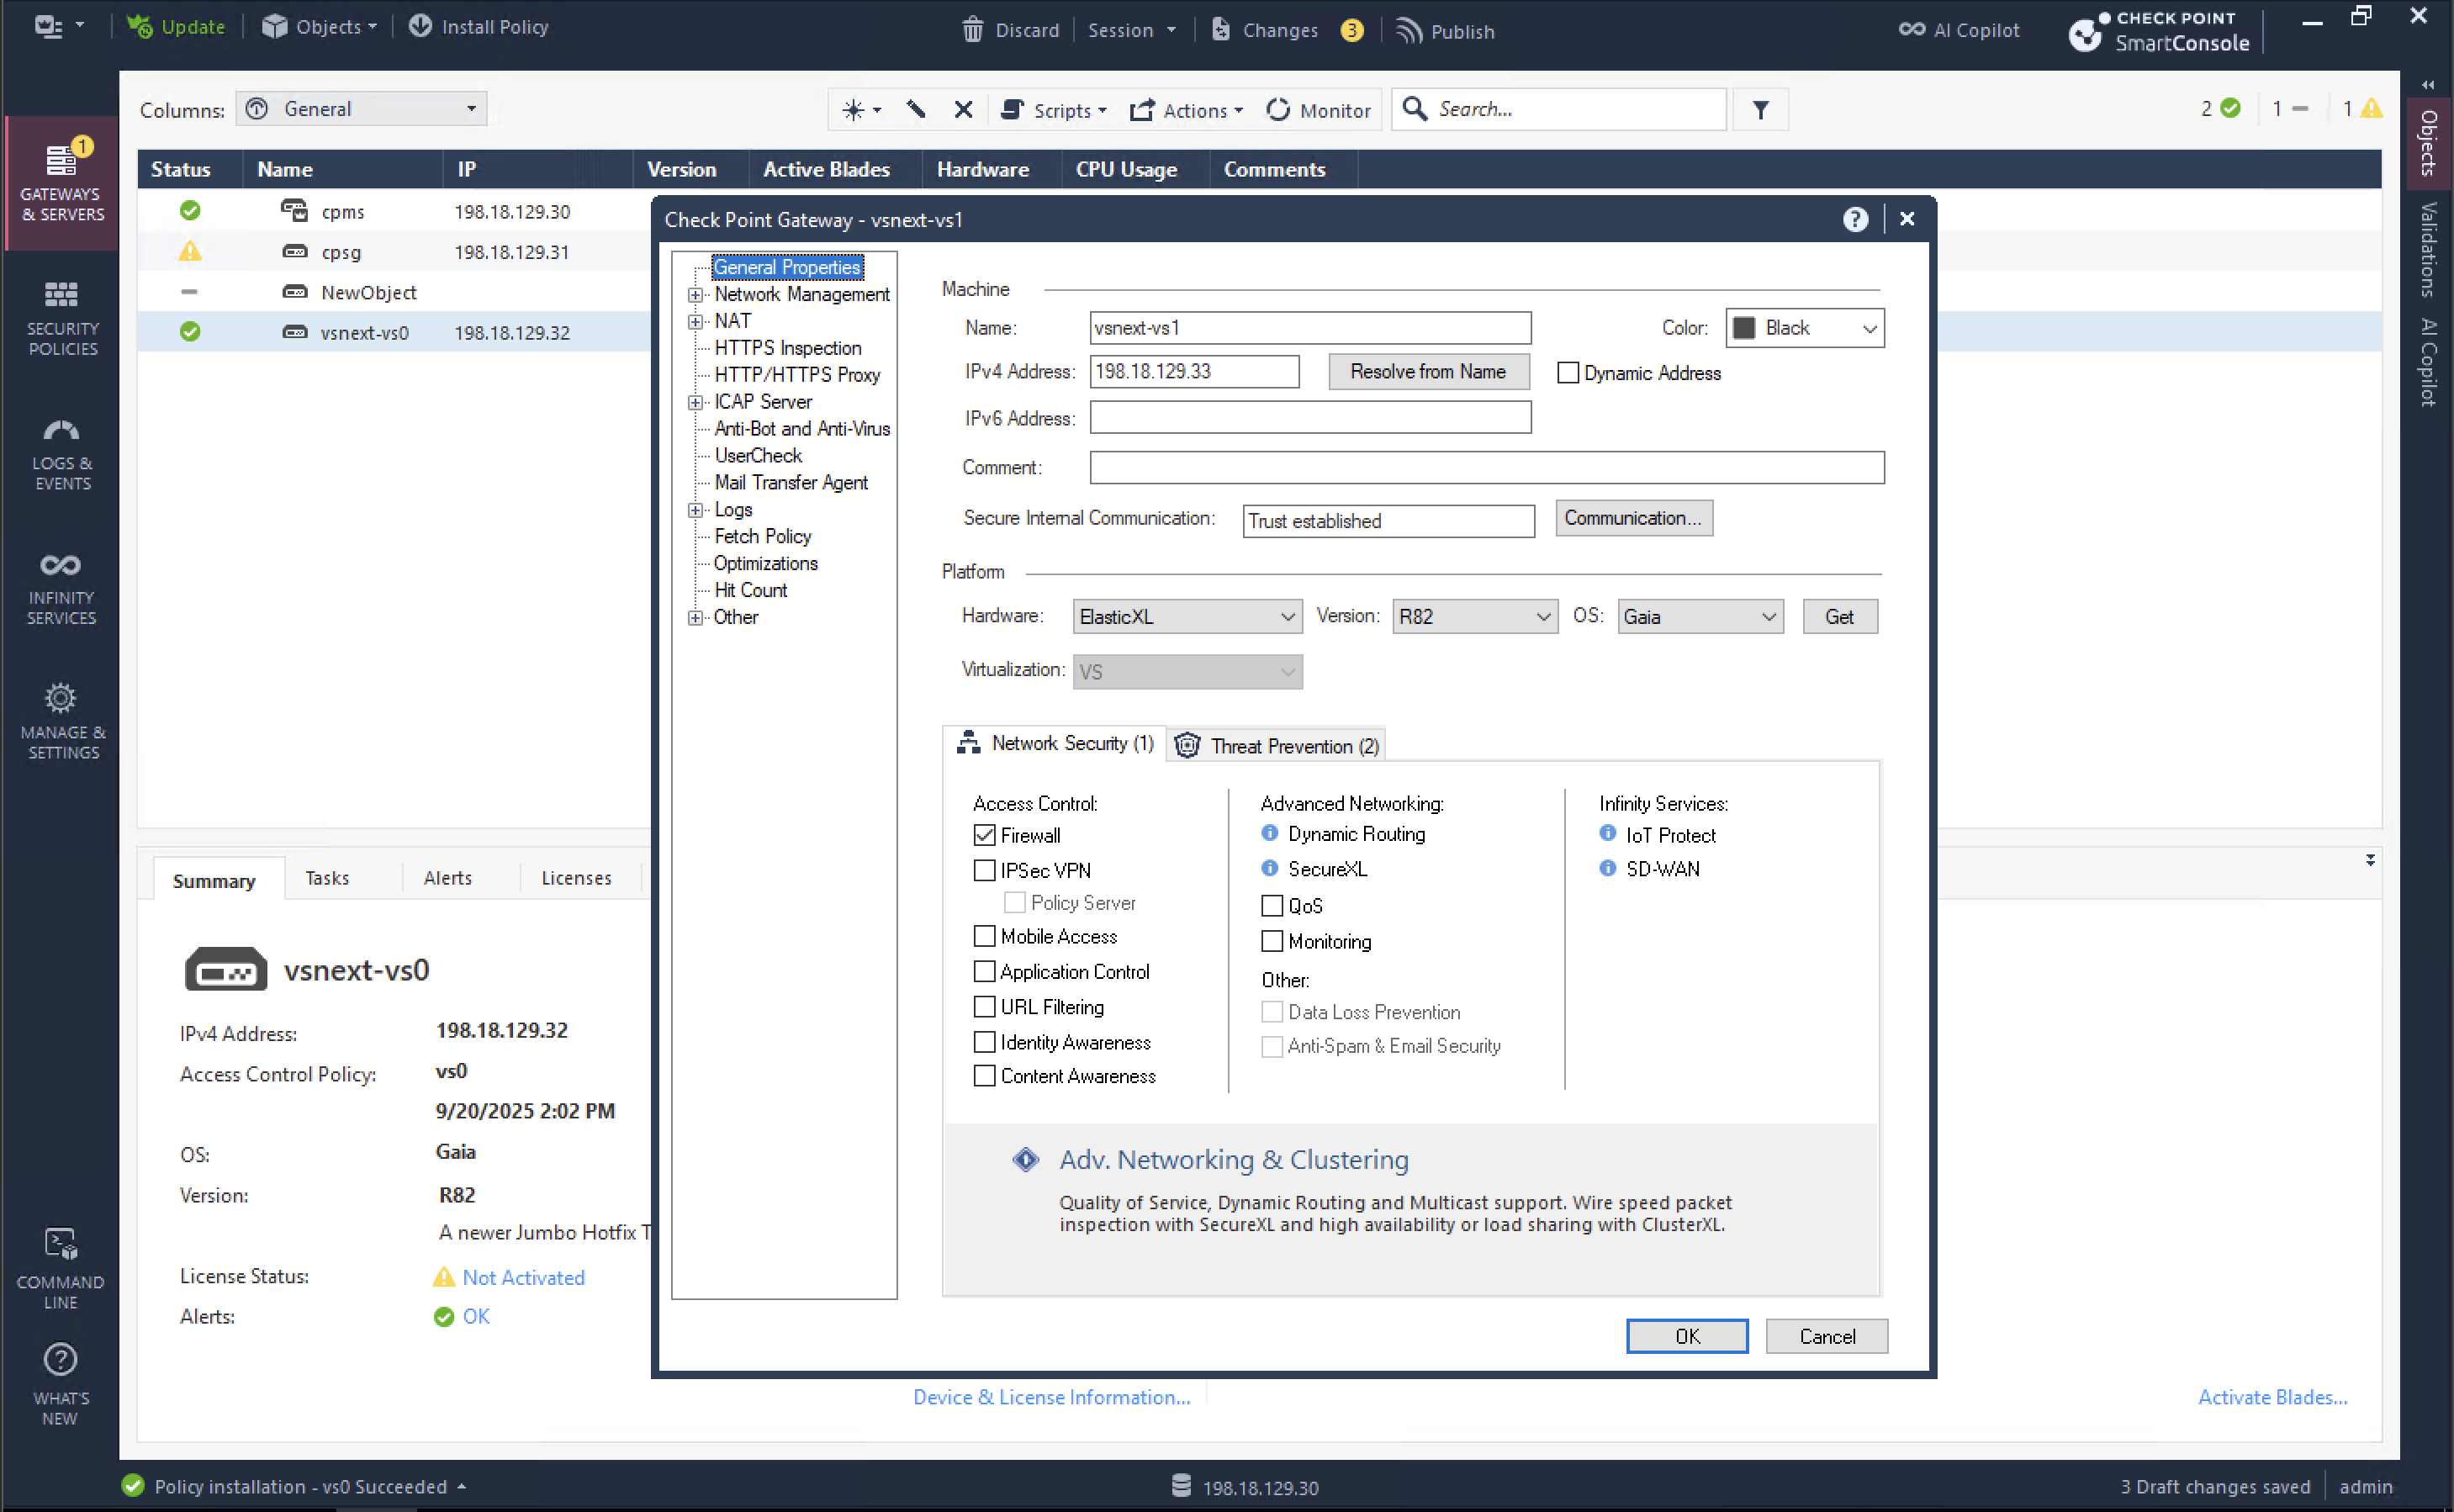This screenshot has width=2454, height=1512.
Task: Open Security Policies from the sidebar
Action: pyautogui.click(x=61, y=318)
